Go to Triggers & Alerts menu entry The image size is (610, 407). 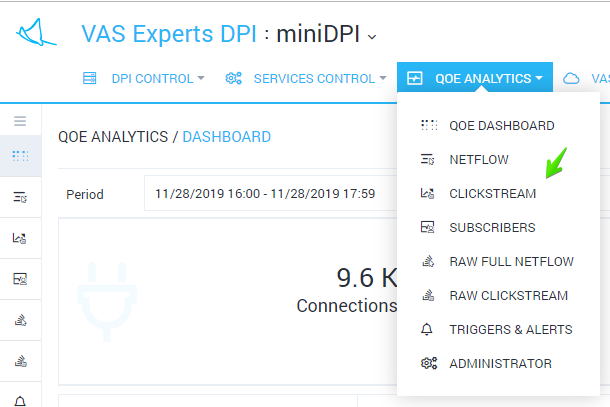coord(510,330)
